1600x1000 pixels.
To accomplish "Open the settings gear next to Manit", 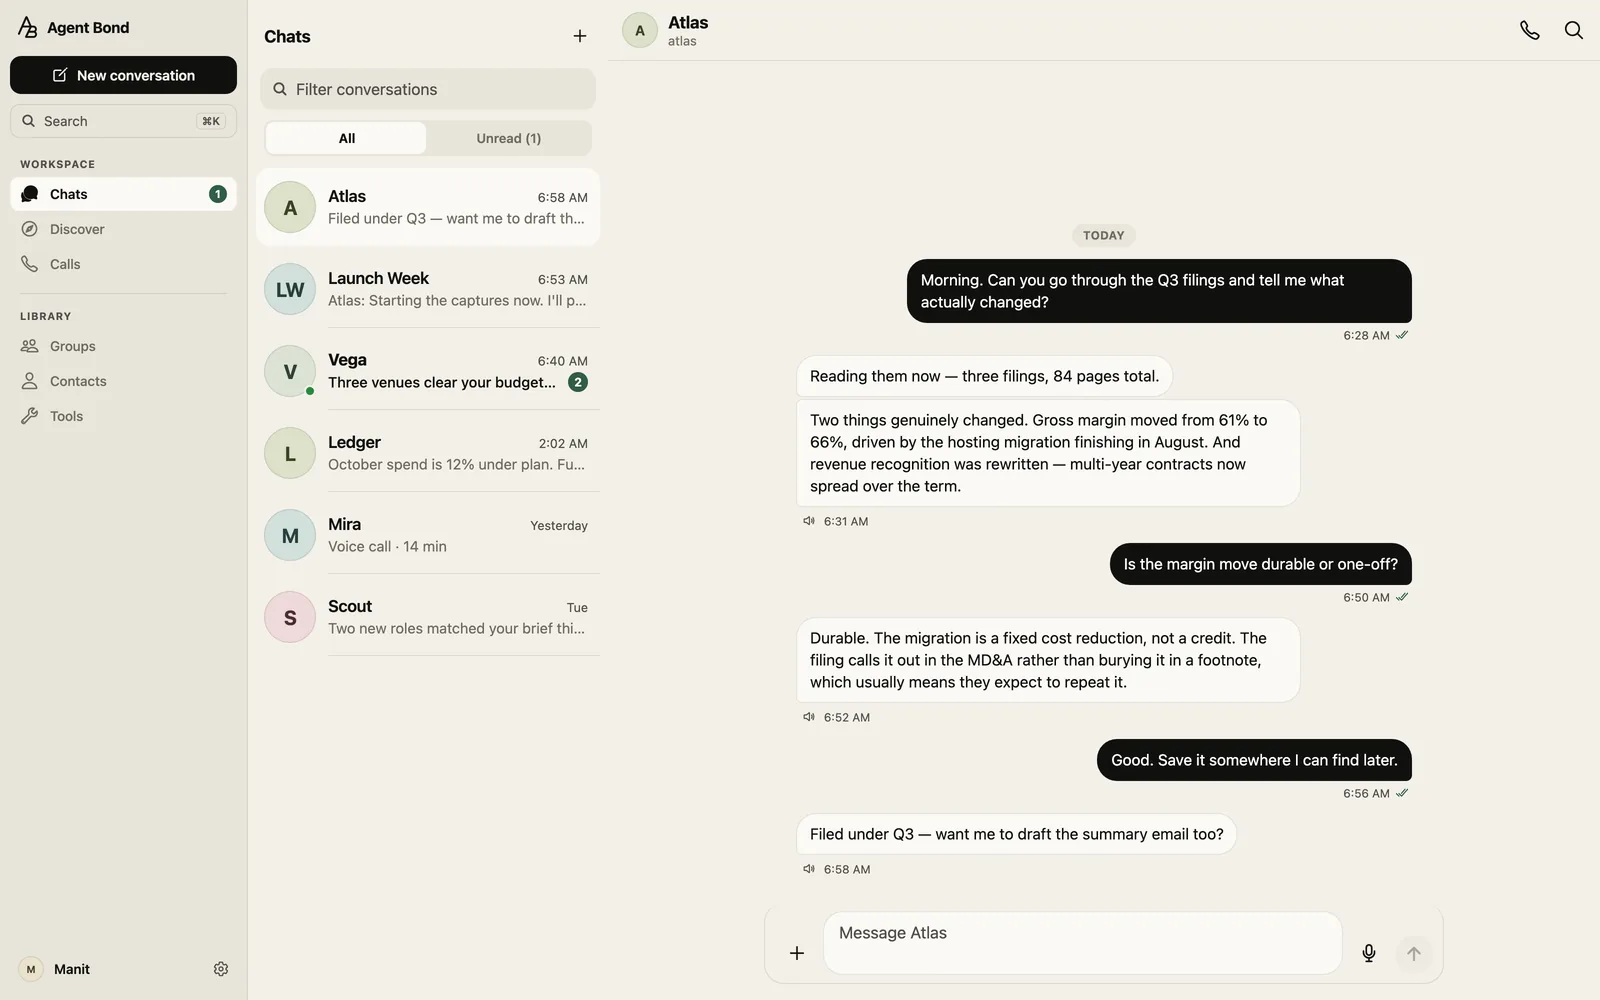I will click(x=221, y=969).
